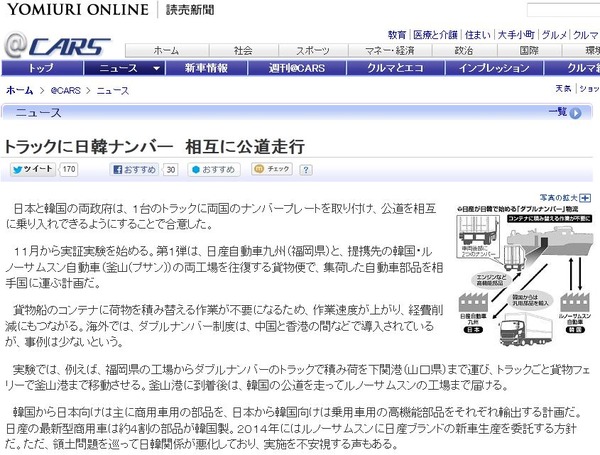Select the 政治 nav tab

(x=465, y=51)
